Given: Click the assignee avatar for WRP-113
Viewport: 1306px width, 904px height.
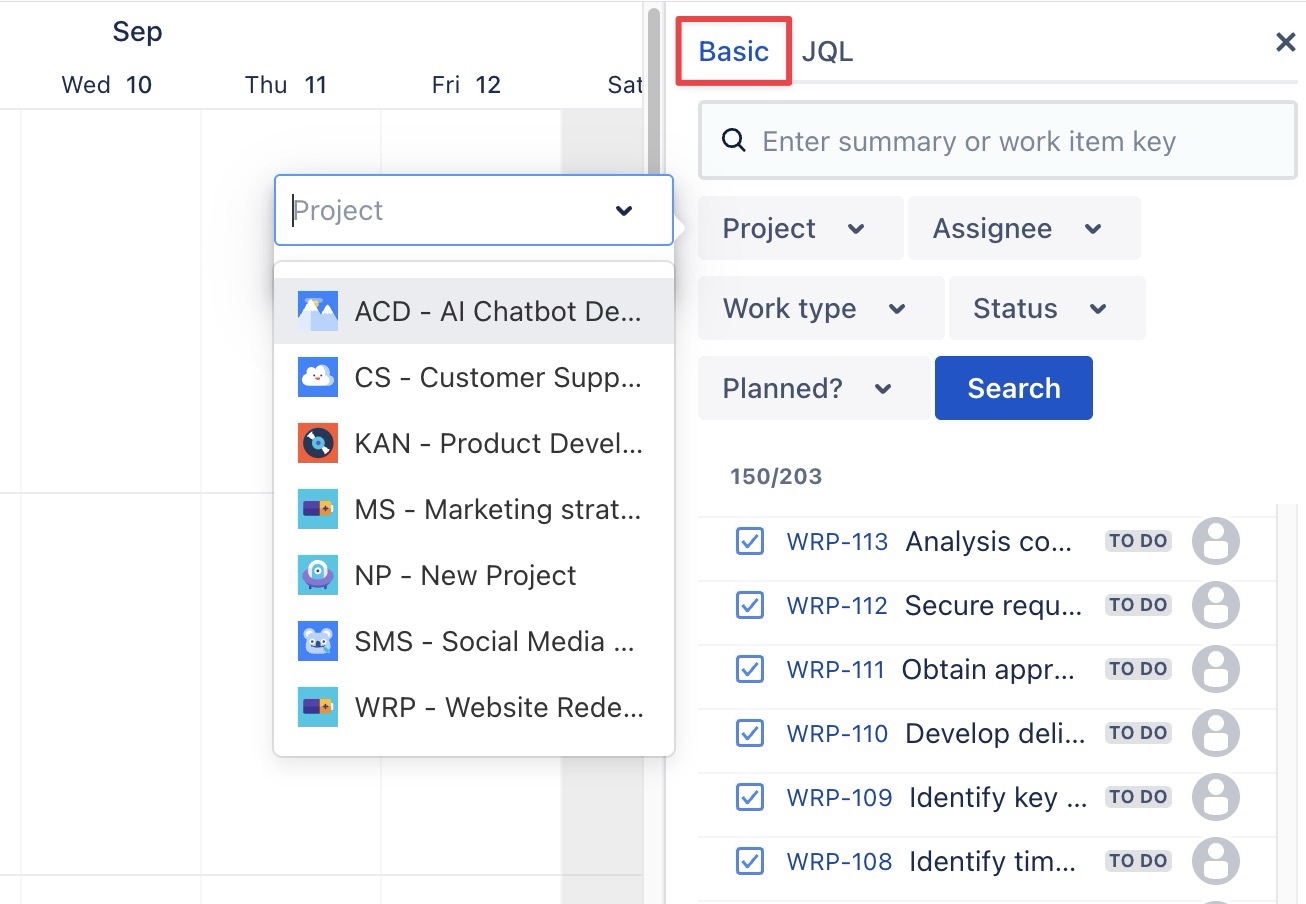Looking at the screenshot, I should coord(1215,542).
